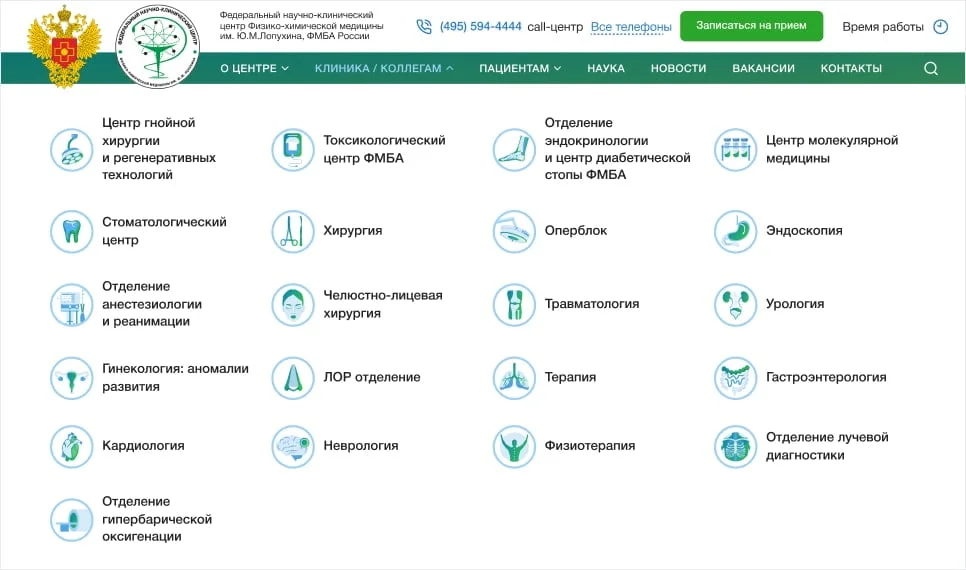
Task: Click the Неврология brain icon
Action: tap(292, 447)
